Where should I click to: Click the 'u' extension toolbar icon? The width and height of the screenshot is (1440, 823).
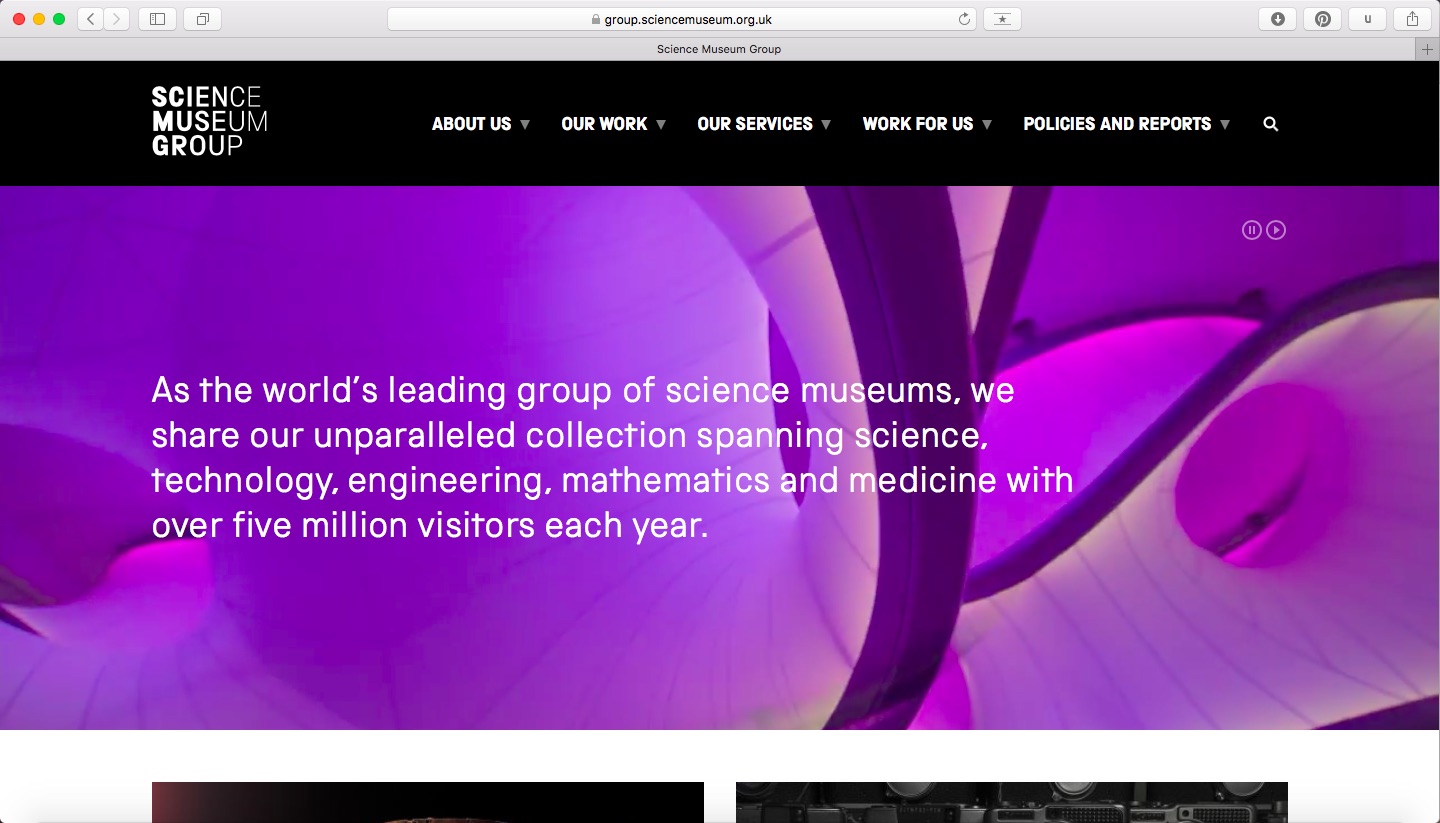click(1367, 18)
